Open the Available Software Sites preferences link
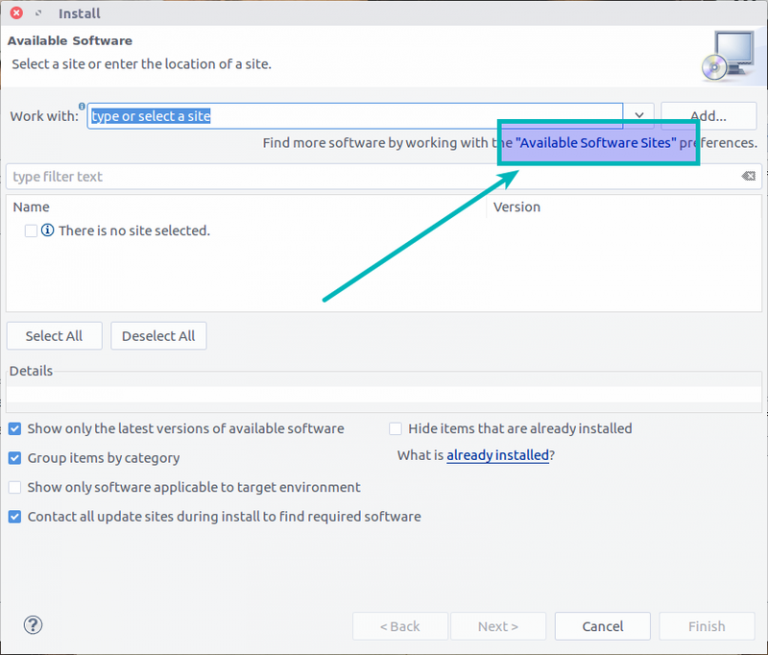This screenshot has width=768, height=655. tap(596, 143)
